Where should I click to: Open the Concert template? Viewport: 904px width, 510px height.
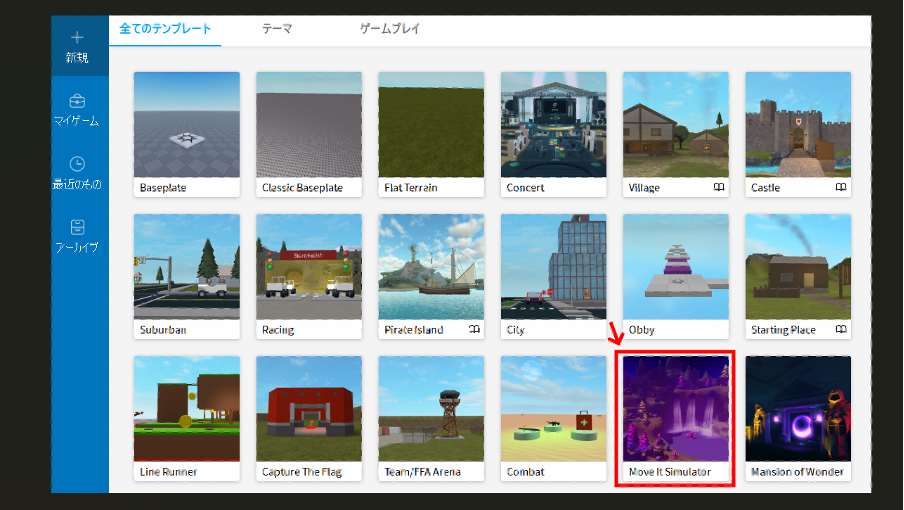(x=553, y=125)
